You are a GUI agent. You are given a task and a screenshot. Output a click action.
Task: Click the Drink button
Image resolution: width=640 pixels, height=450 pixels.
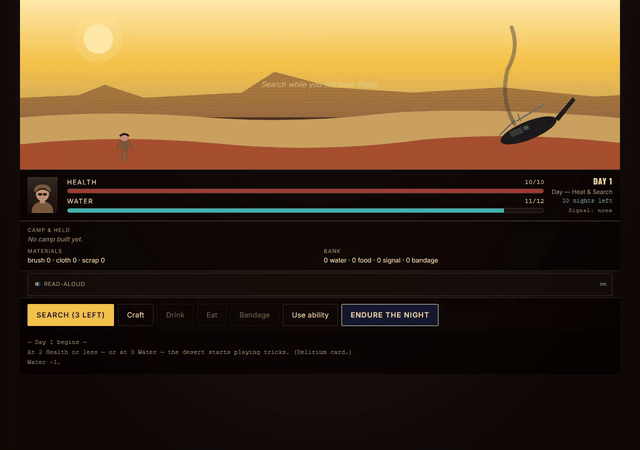click(x=175, y=315)
